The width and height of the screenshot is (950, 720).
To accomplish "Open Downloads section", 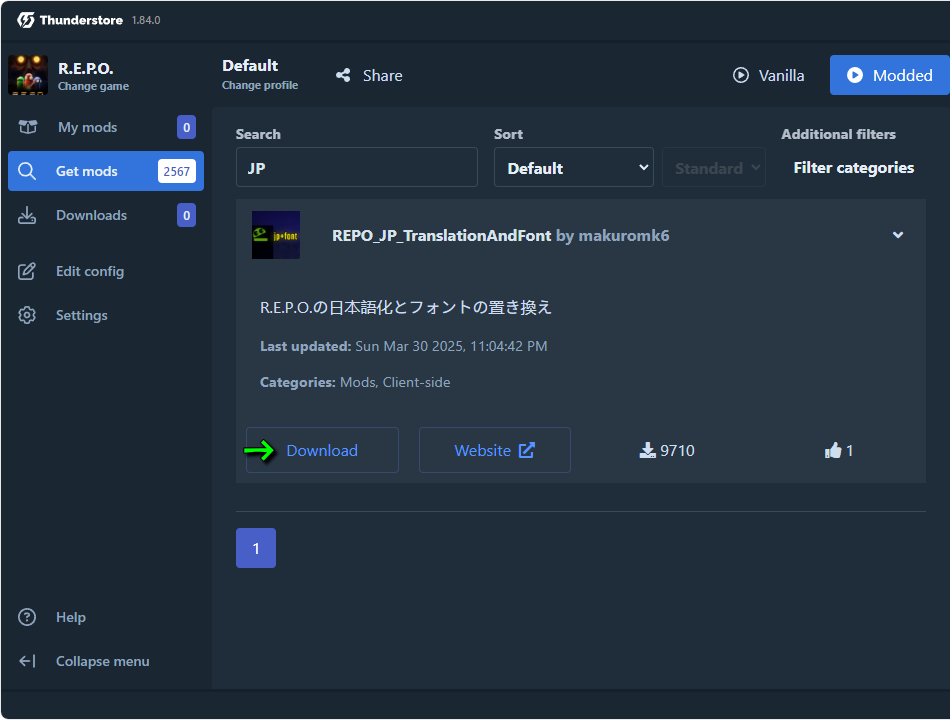I will tap(106, 215).
